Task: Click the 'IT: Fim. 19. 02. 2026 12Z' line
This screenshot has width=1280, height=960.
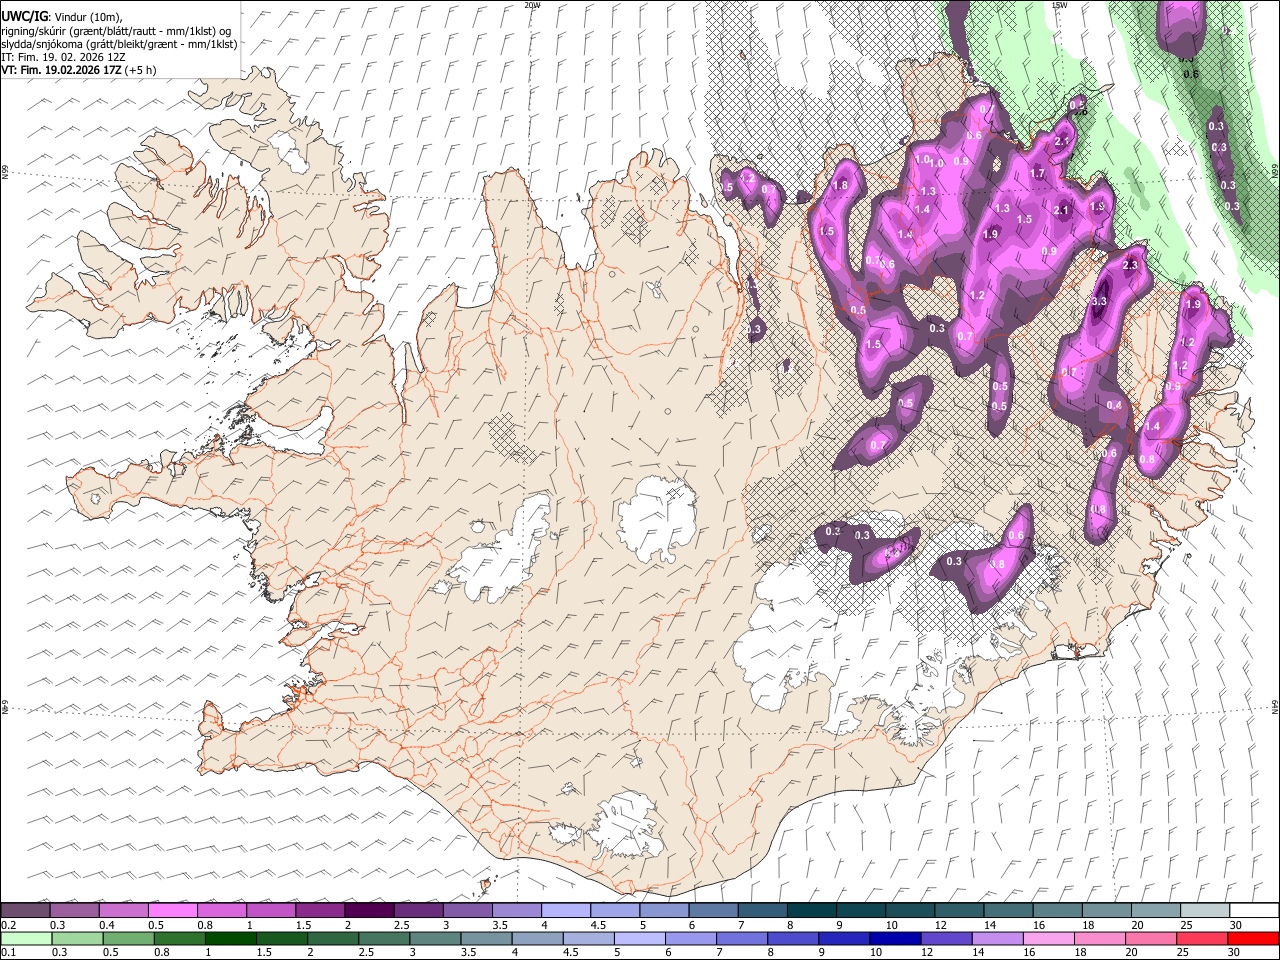Action: click(63, 57)
